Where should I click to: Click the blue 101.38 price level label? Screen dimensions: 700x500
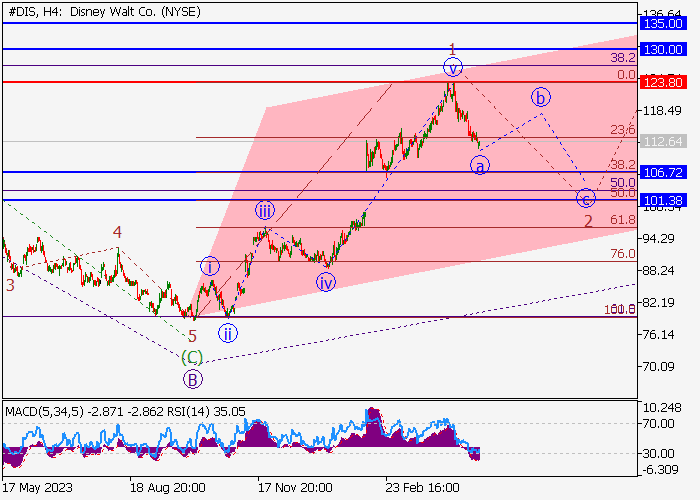663,200
